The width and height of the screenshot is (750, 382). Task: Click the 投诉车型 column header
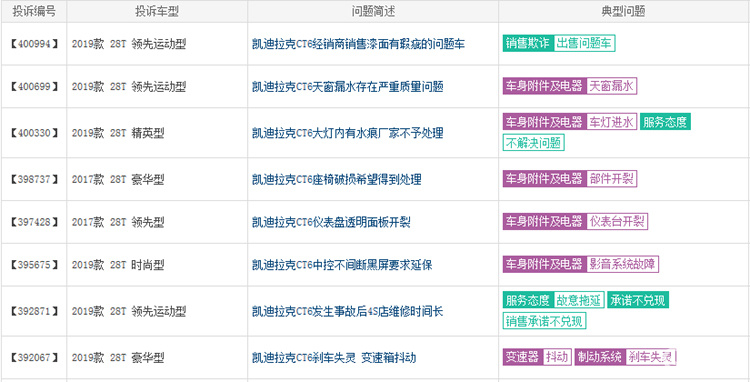157,11
